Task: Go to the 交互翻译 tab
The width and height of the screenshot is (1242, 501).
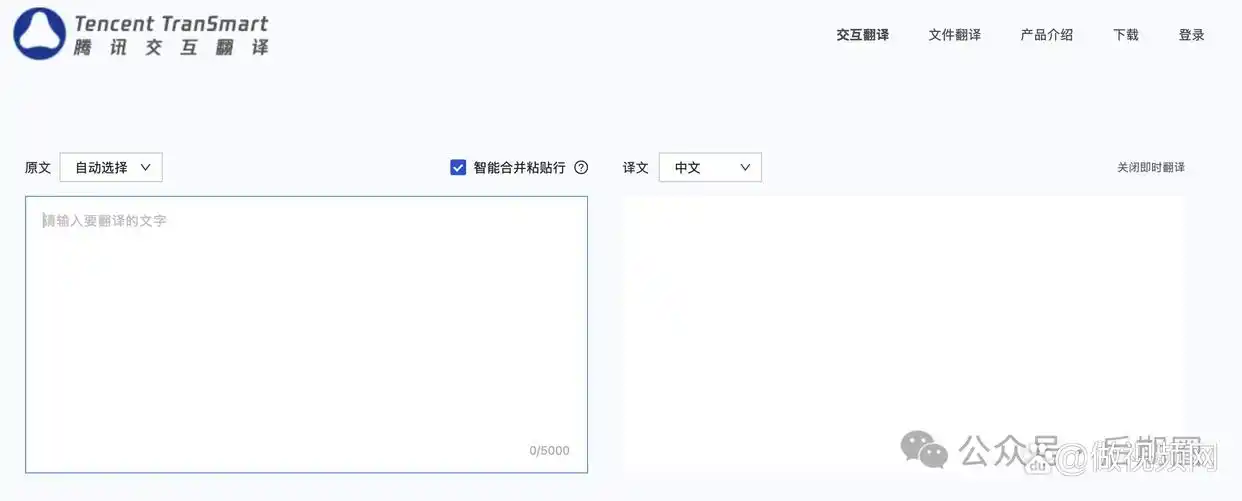Action: click(862, 35)
